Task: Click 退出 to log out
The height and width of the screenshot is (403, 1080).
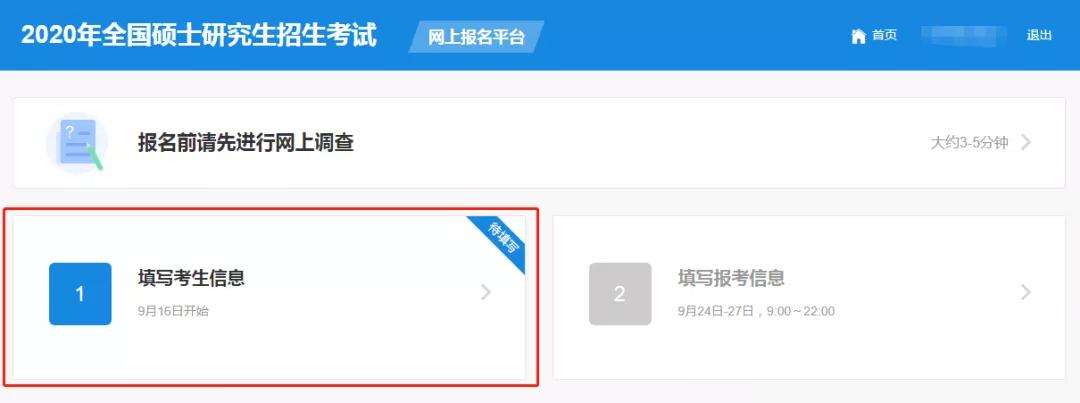Action: (1039, 36)
